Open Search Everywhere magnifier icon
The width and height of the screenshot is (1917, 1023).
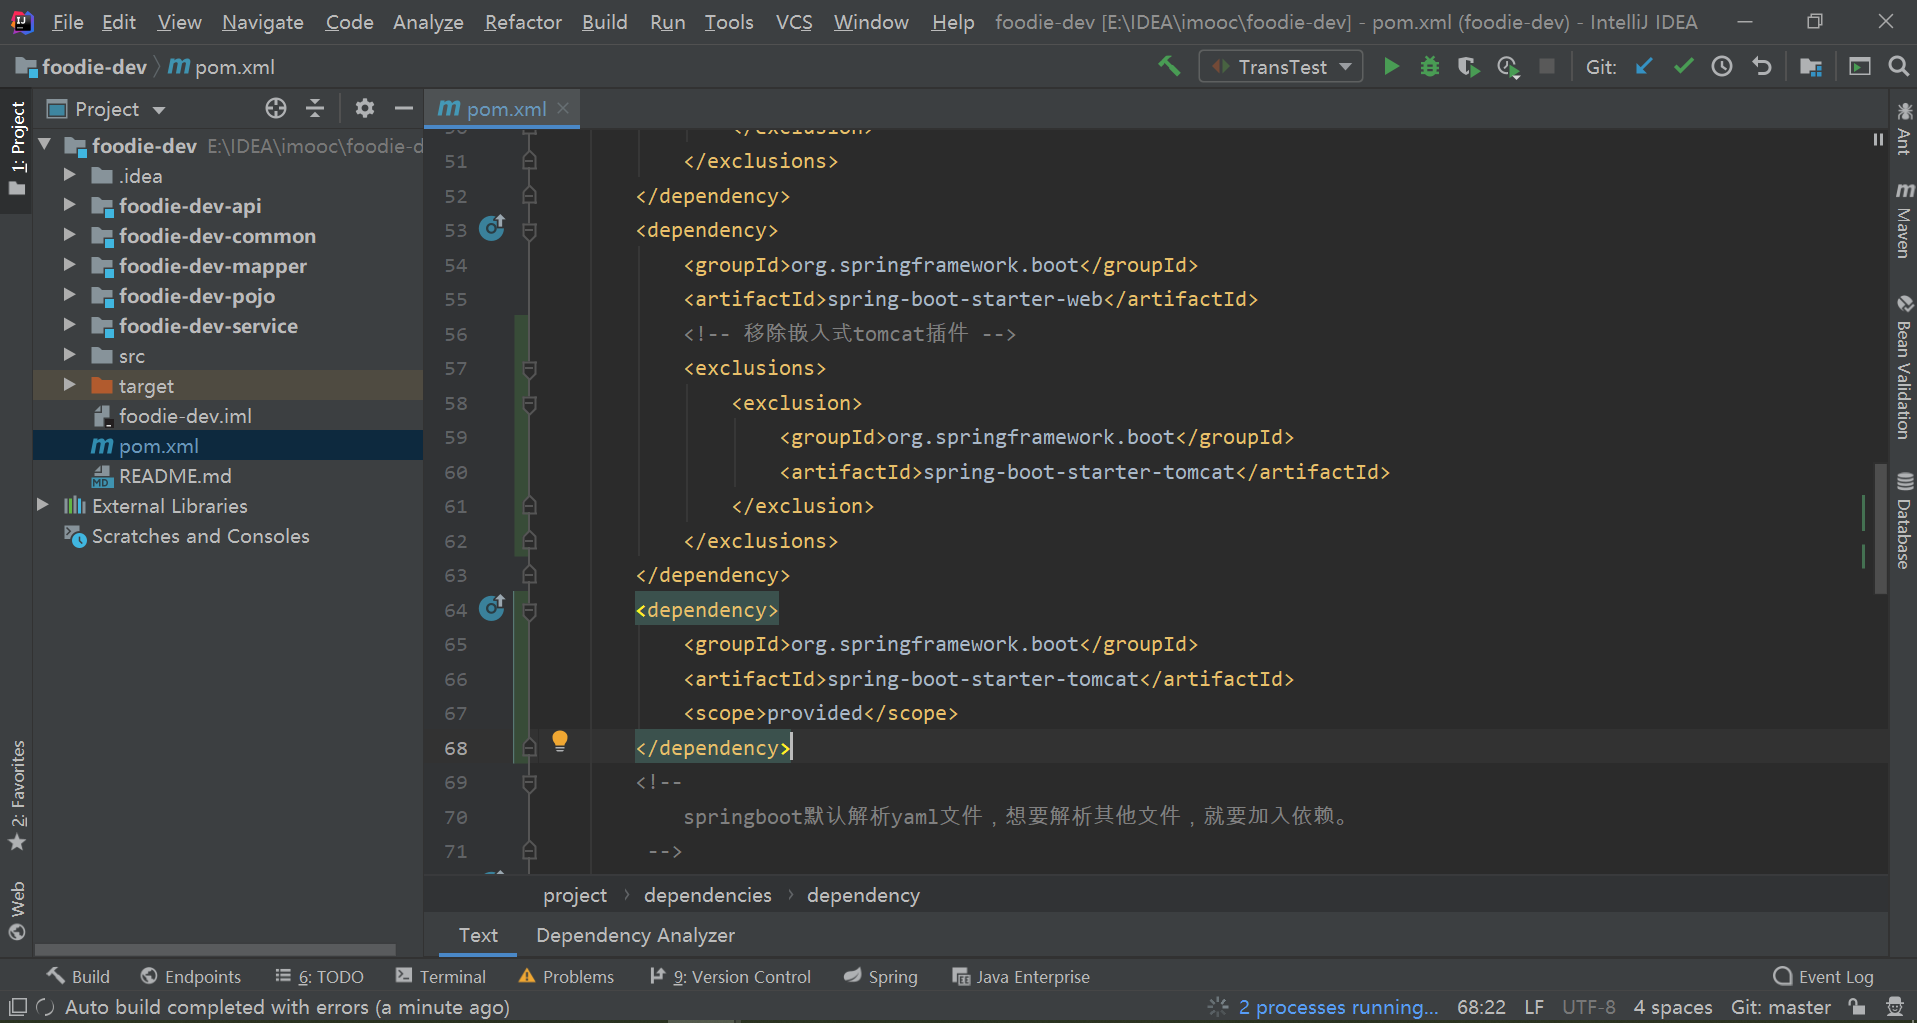[x=1898, y=66]
